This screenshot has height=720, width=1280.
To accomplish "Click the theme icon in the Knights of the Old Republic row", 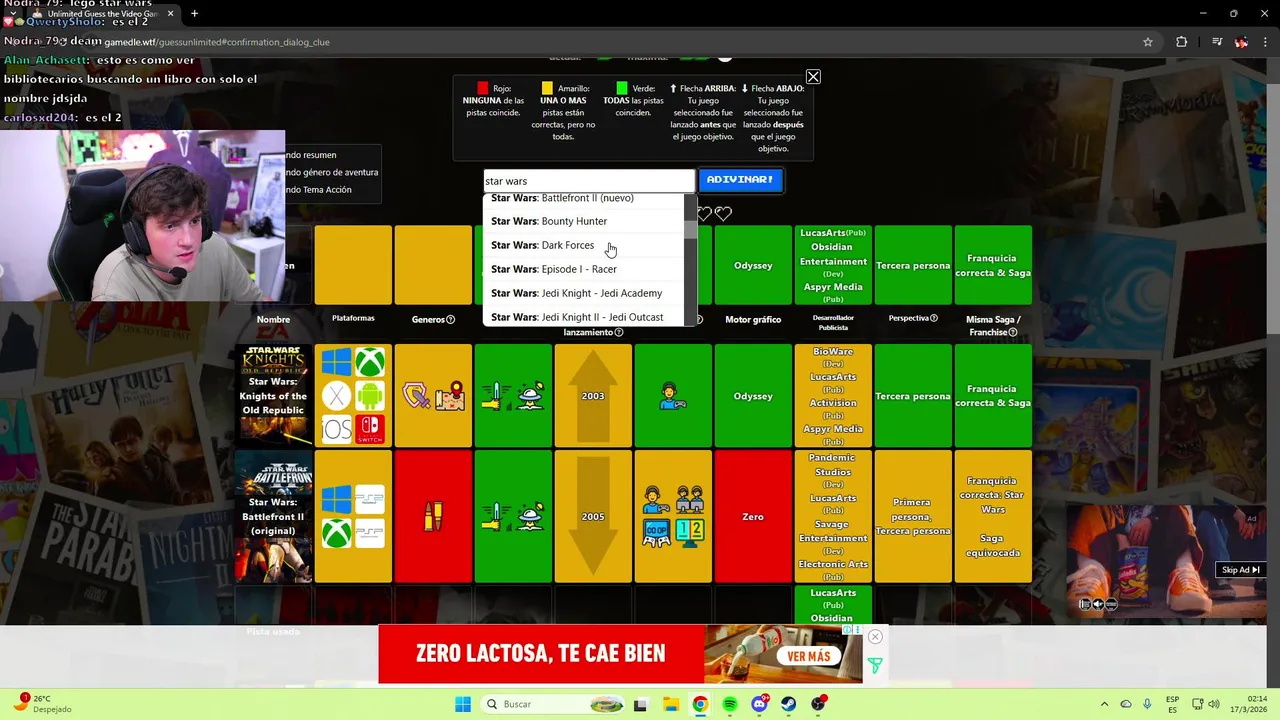I will pos(513,396).
